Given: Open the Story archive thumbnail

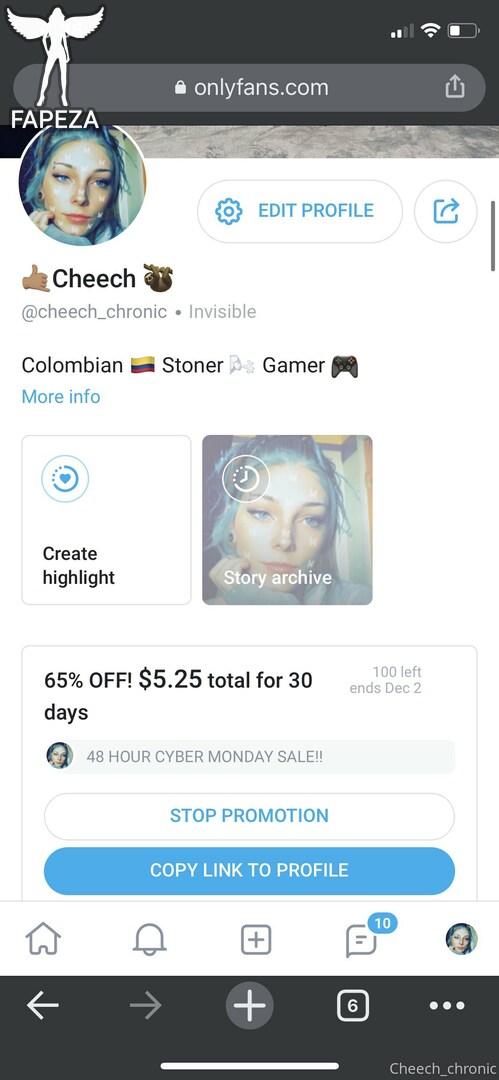Looking at the screenshot, I should click(287, 520).
